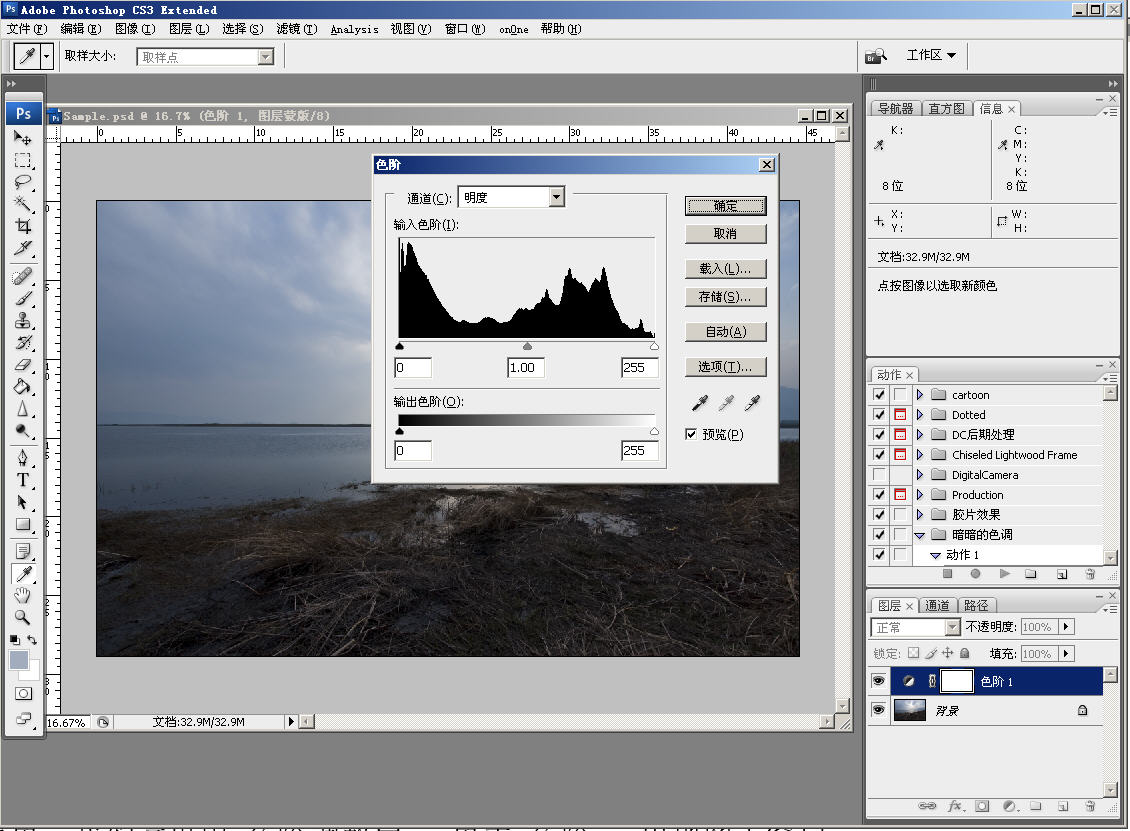Viewport: 1130px width, 831px height.
Task: Switch to the 路径 paths tab
Action: pos(976,605)
